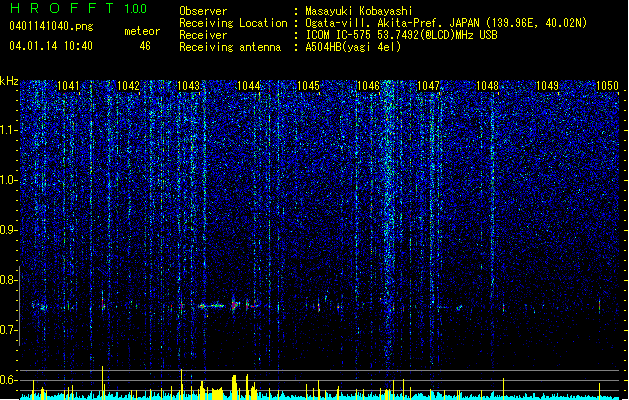The image size is (629, 400).
Task: Click the yellow power peak block below 1043
Action: [x=217, y=393]
